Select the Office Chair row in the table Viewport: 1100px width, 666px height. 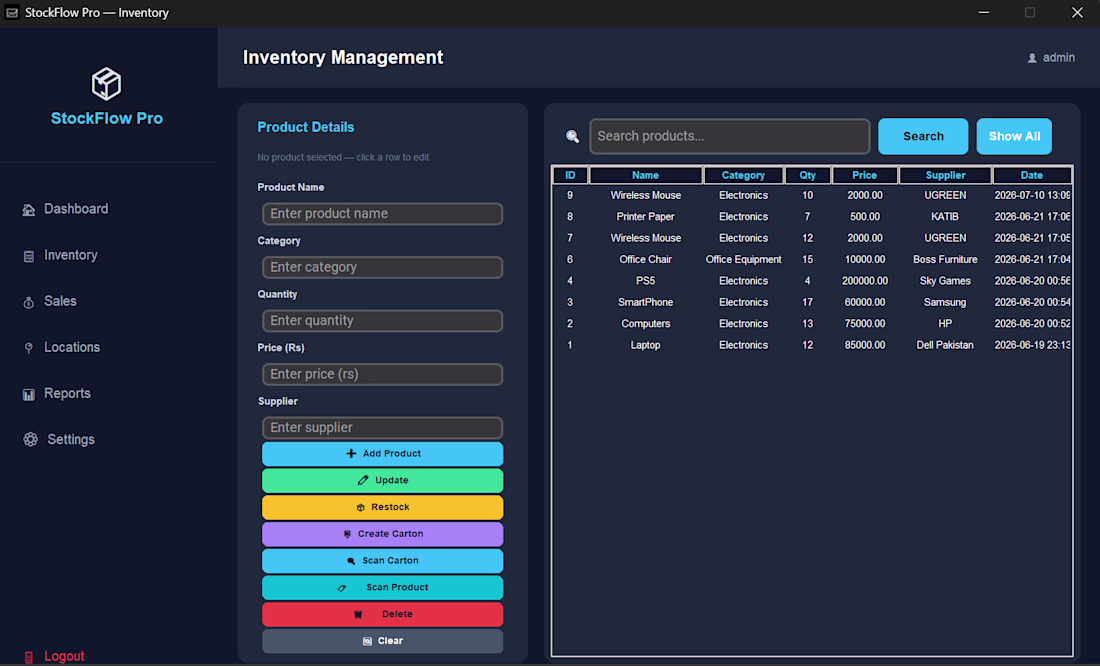[812, 260]
